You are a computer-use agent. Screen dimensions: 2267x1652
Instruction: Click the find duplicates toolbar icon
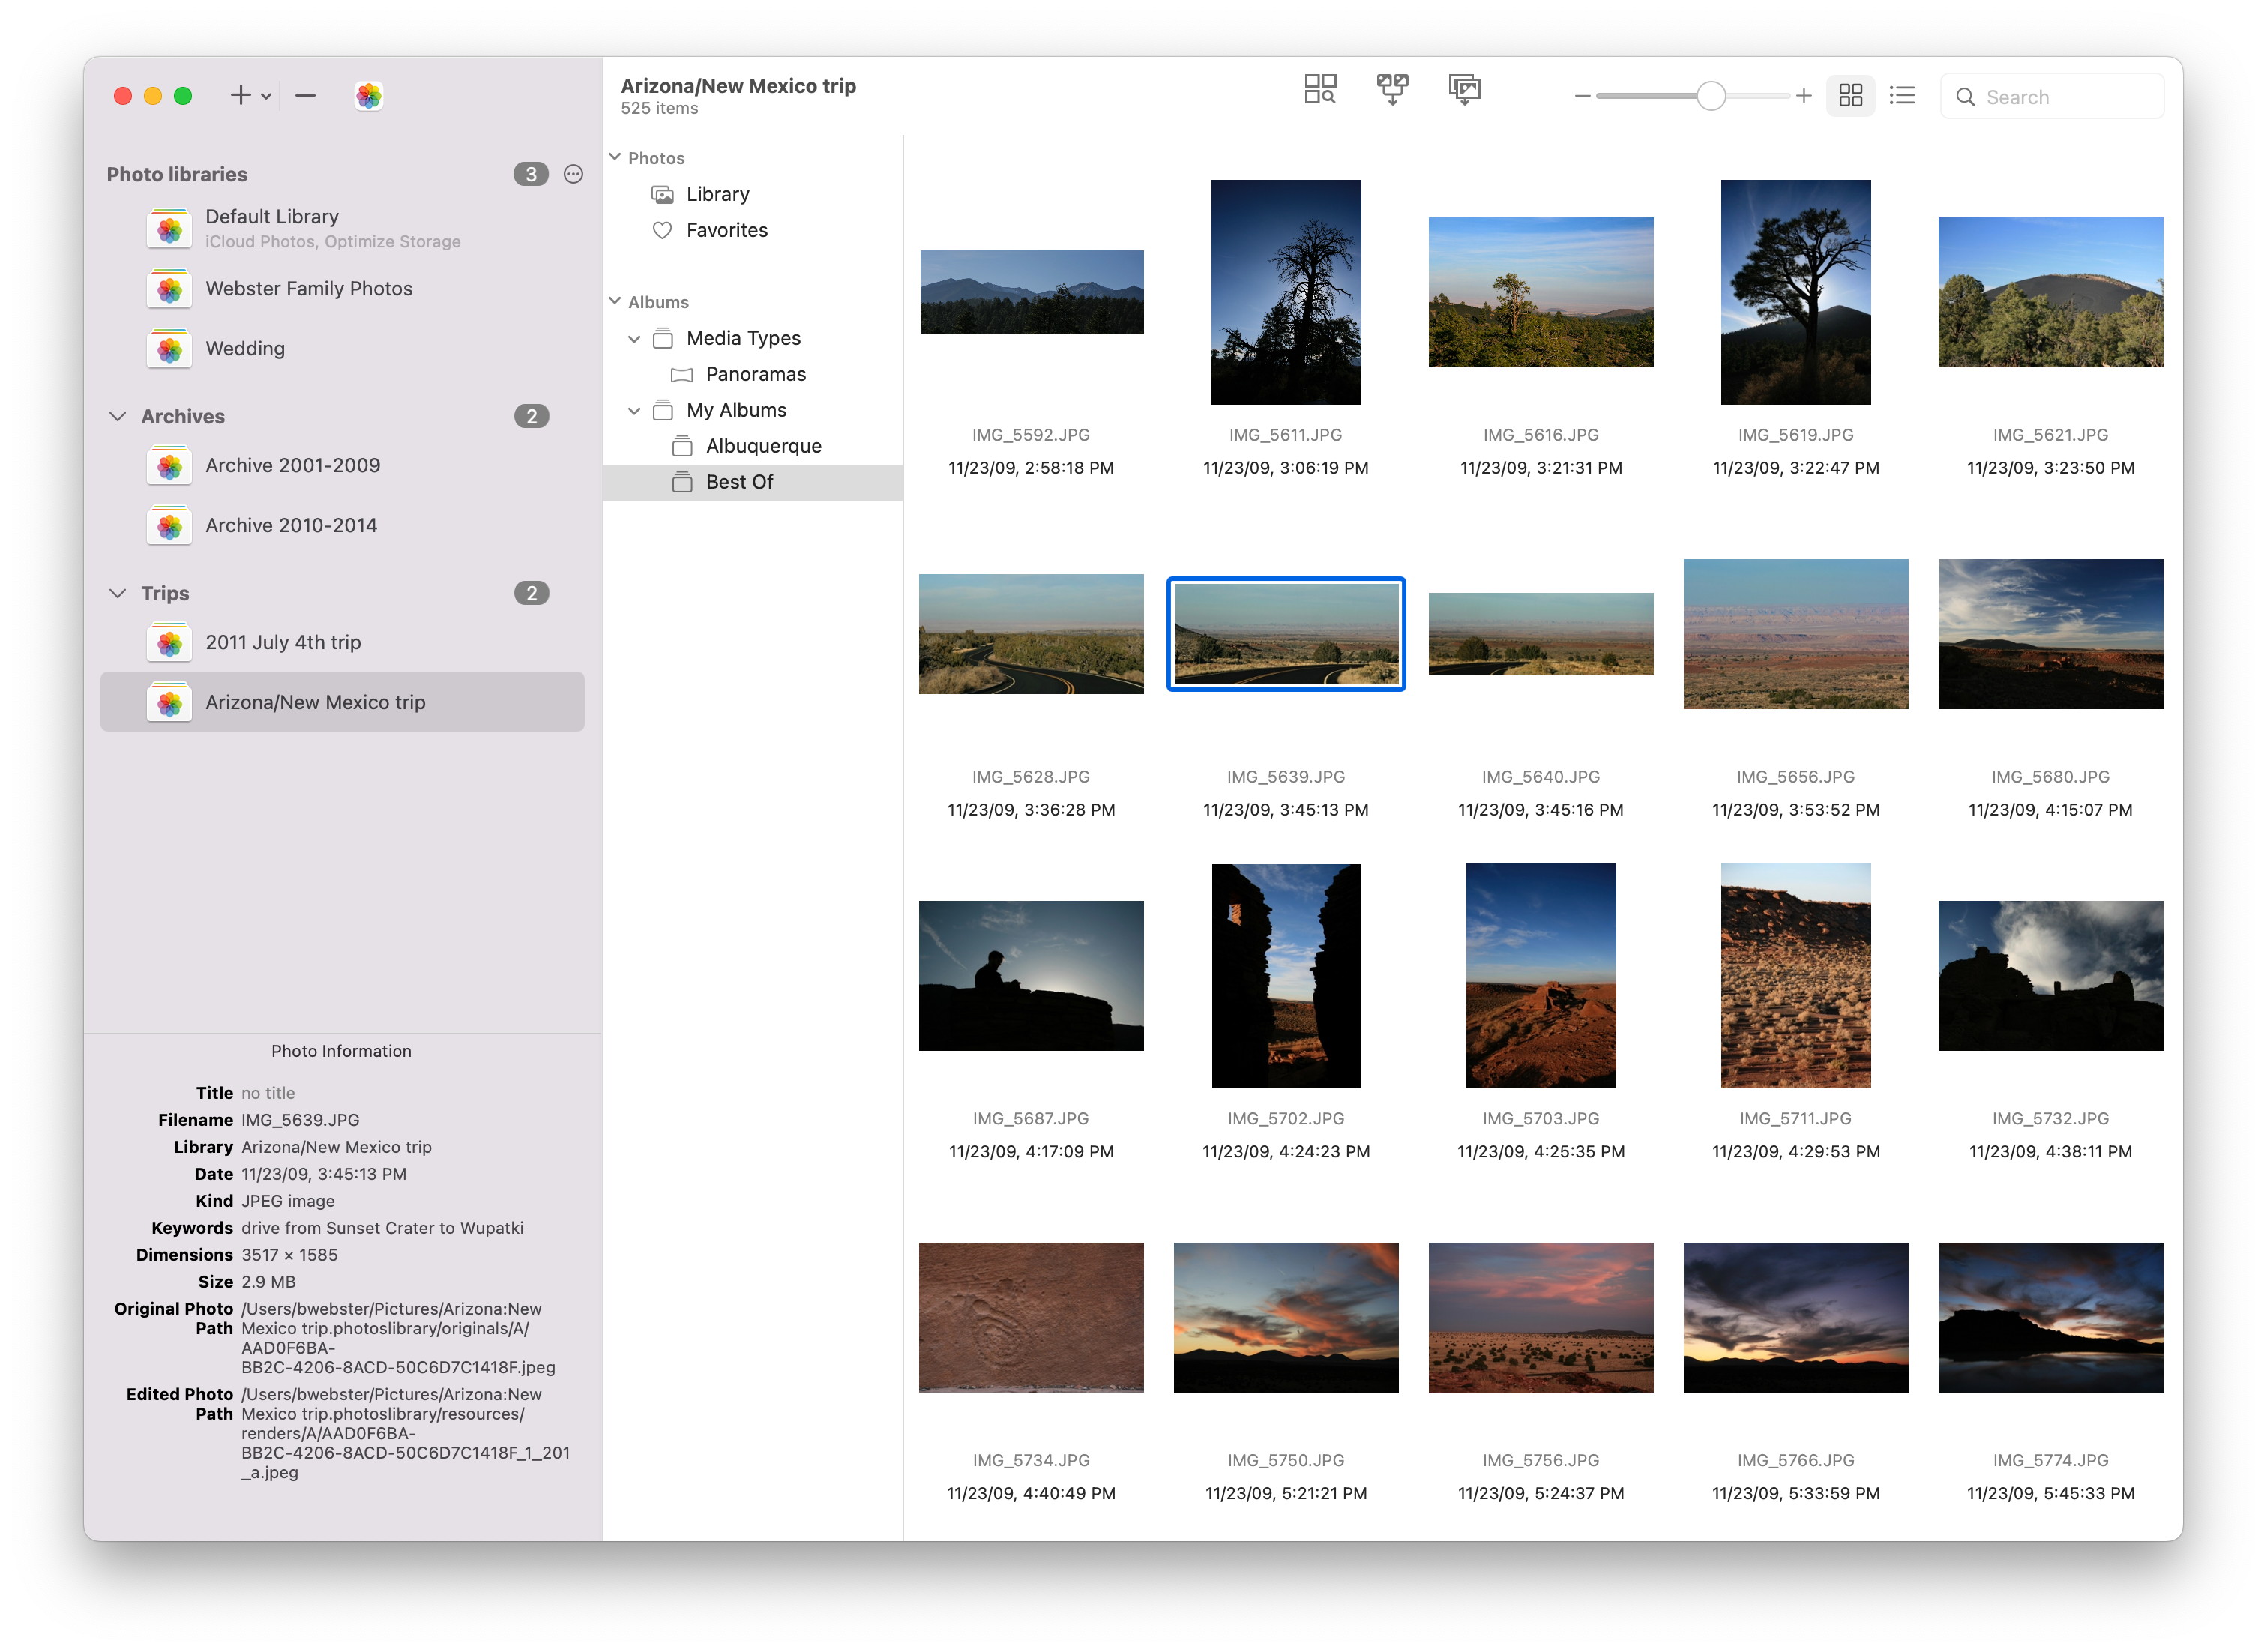1319,90
